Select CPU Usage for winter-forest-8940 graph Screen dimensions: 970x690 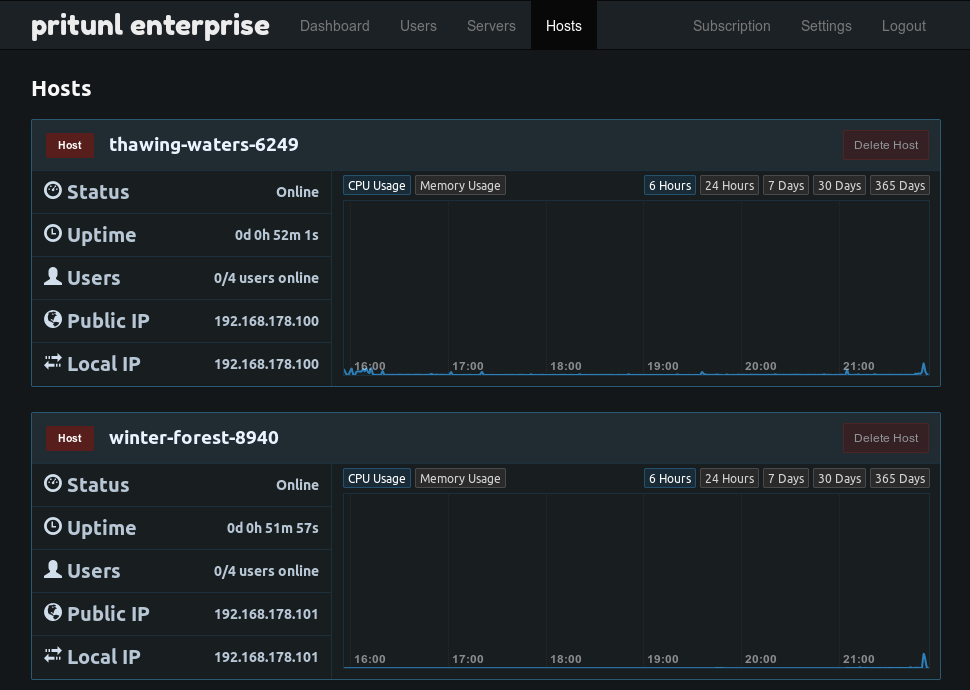[376, 479]
